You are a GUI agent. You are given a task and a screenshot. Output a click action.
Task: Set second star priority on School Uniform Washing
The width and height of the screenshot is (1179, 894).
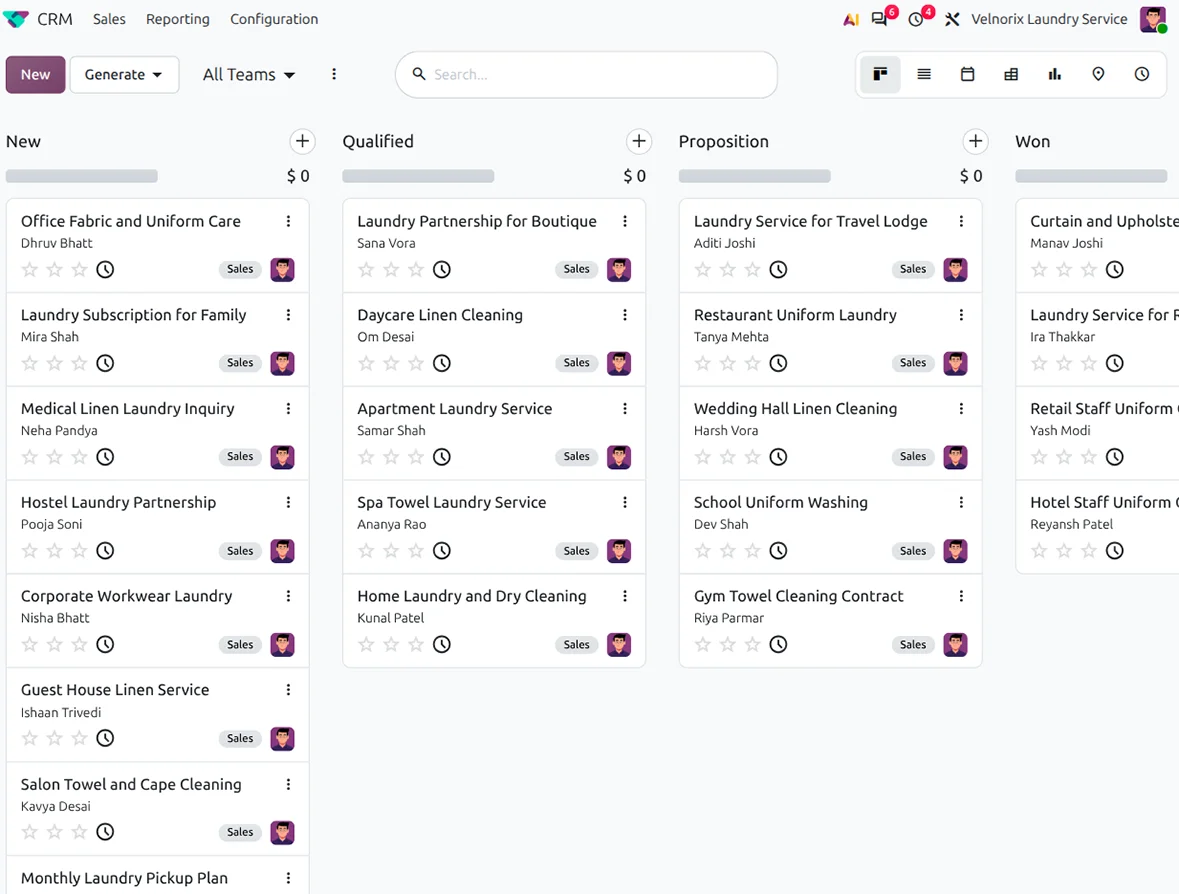[x=727, y=551]
